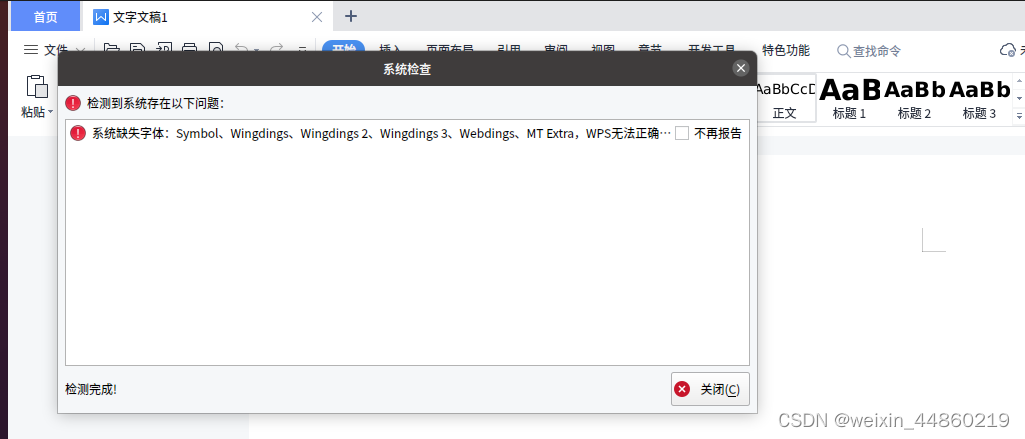Apply the 标题 3 style

coord(979,98)
